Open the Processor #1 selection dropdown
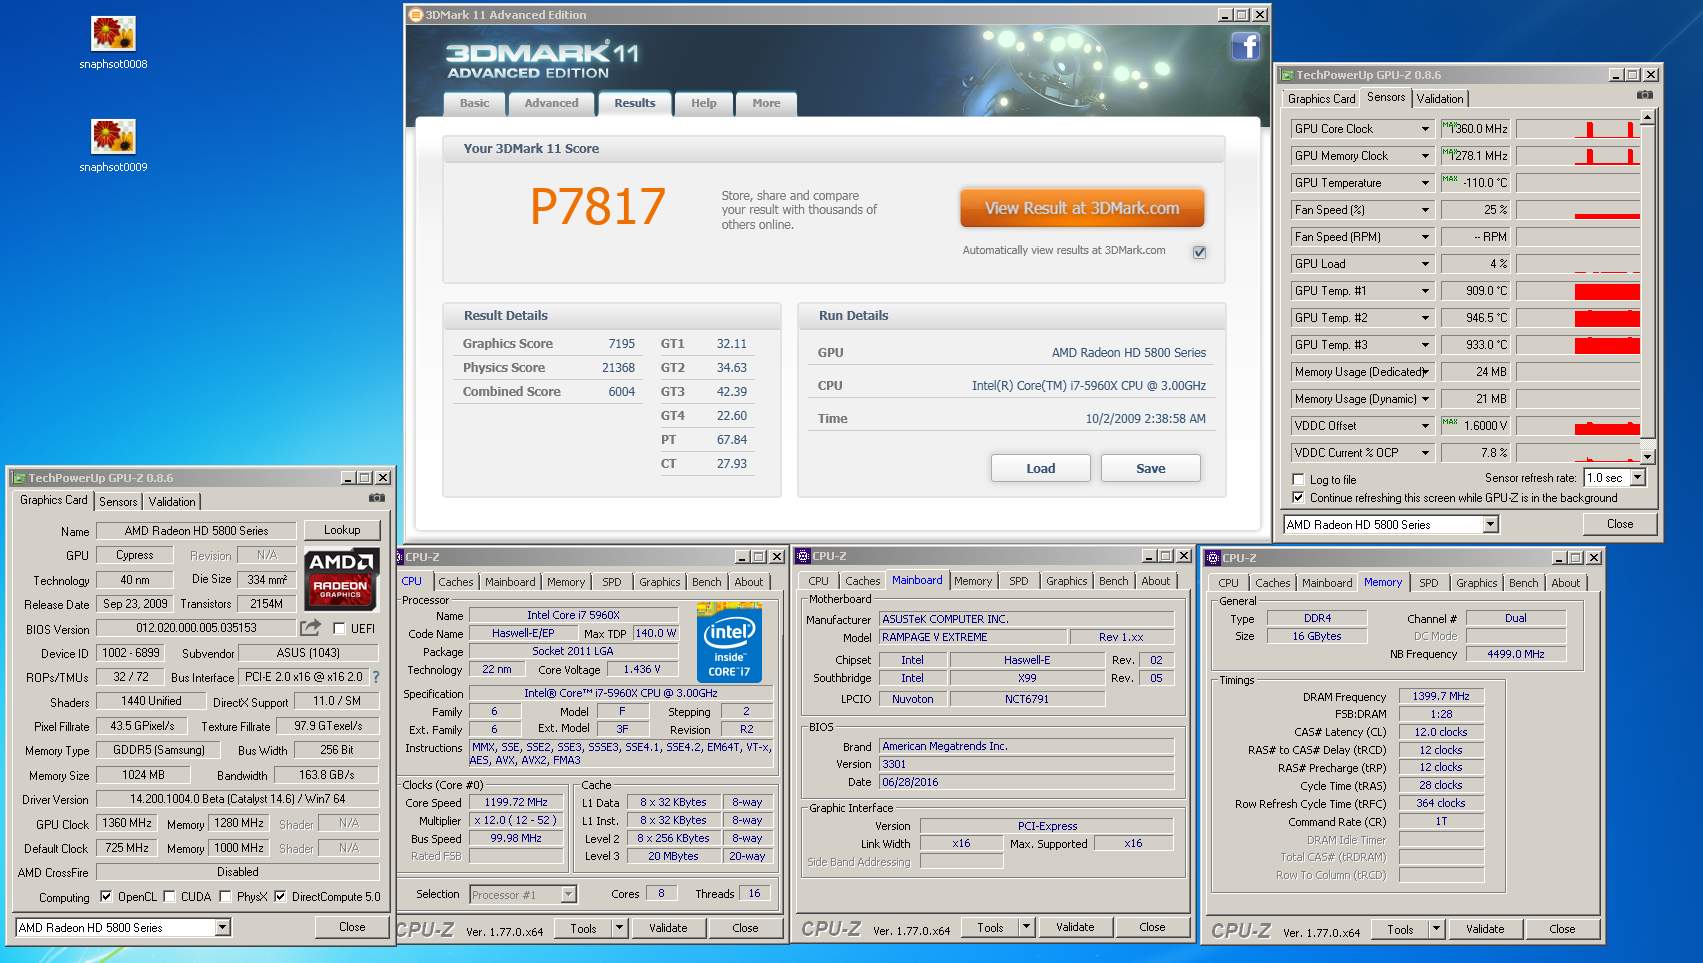This screenshot has height=963, width=1703. click(569, 895)
